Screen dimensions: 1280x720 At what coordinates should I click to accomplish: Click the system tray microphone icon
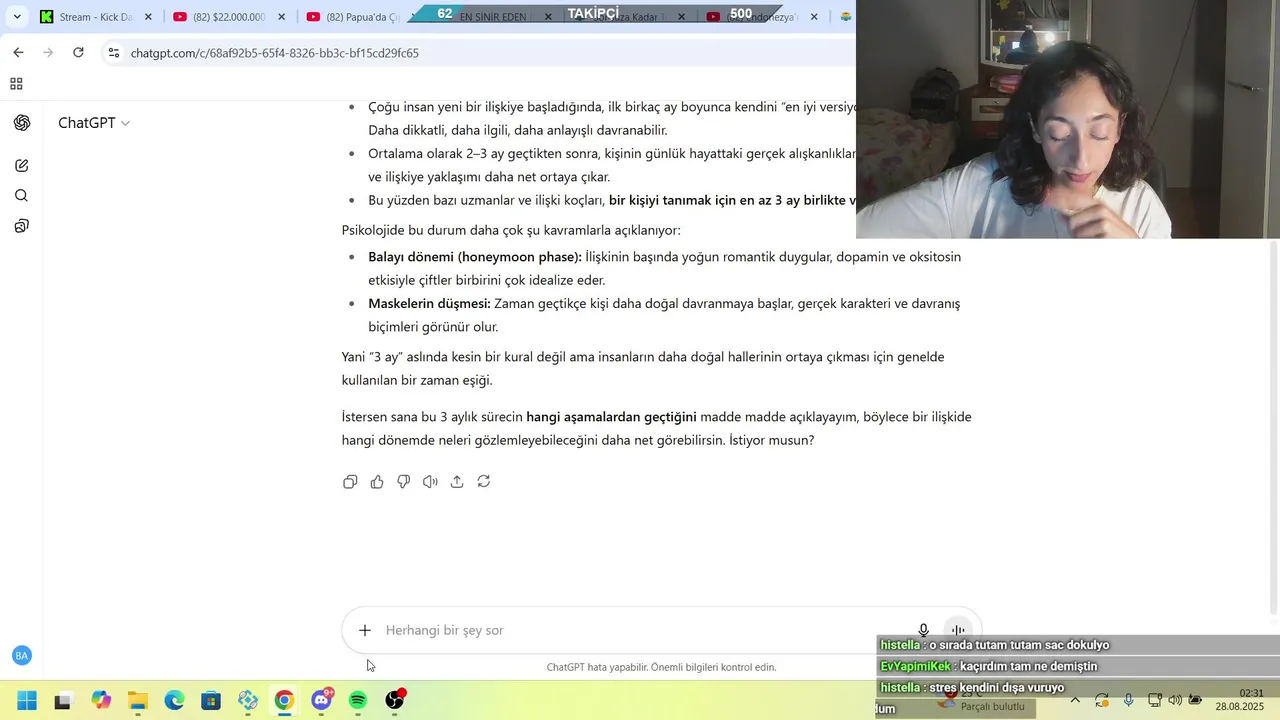(x=1128, y=700)
